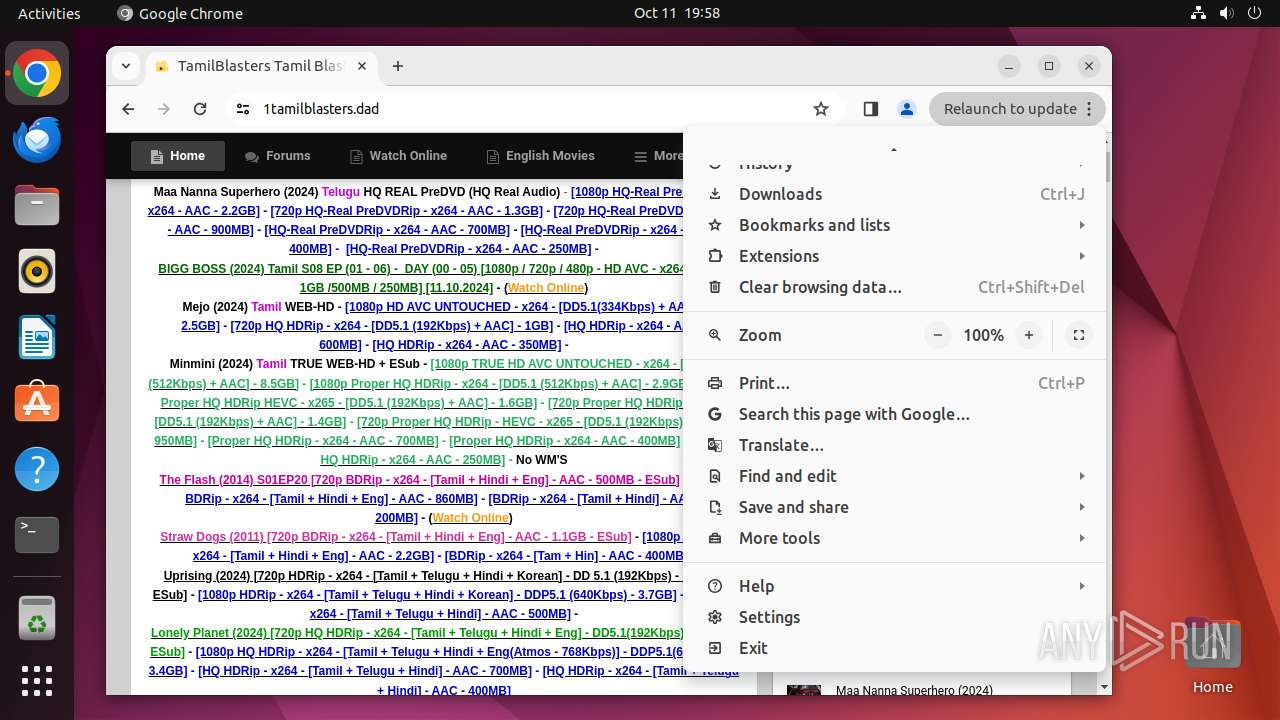Open the tab search dropdown
The image size is (1280, 720).
(x=125, y=66)
